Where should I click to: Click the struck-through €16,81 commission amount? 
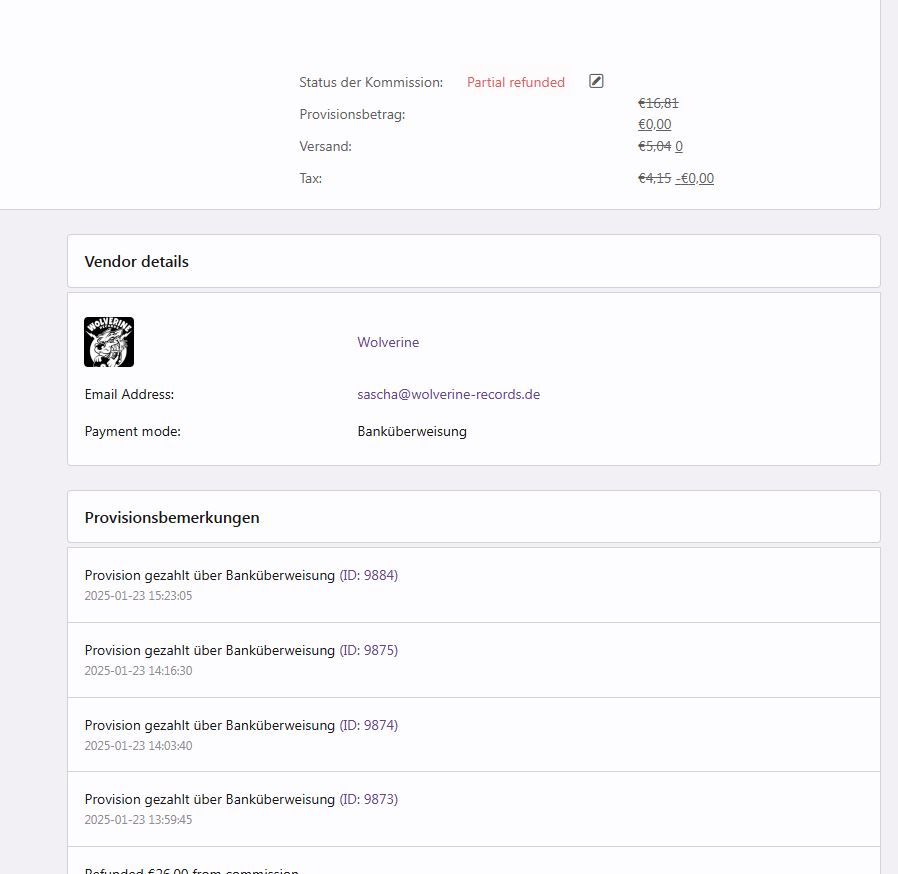click(658, 103)
